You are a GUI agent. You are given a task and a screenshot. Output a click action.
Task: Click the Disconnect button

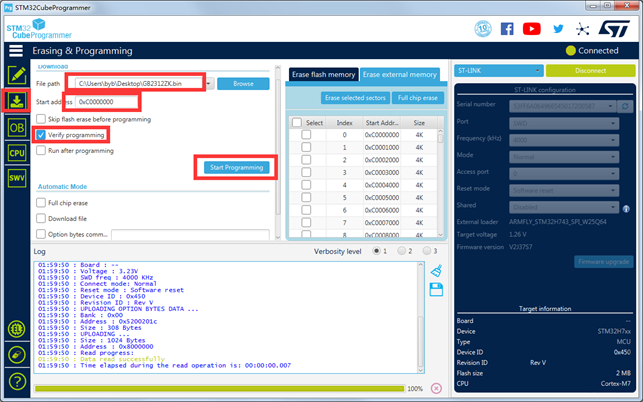coord(591,71)
